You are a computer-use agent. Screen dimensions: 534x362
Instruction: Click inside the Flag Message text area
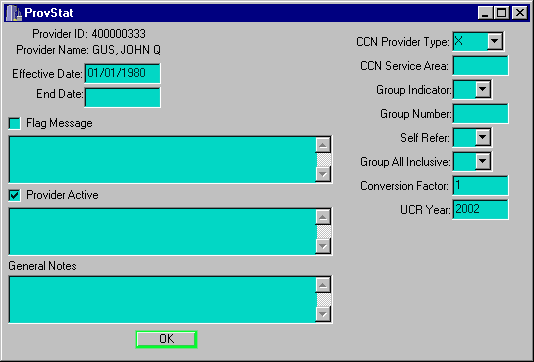pos(162,159)
